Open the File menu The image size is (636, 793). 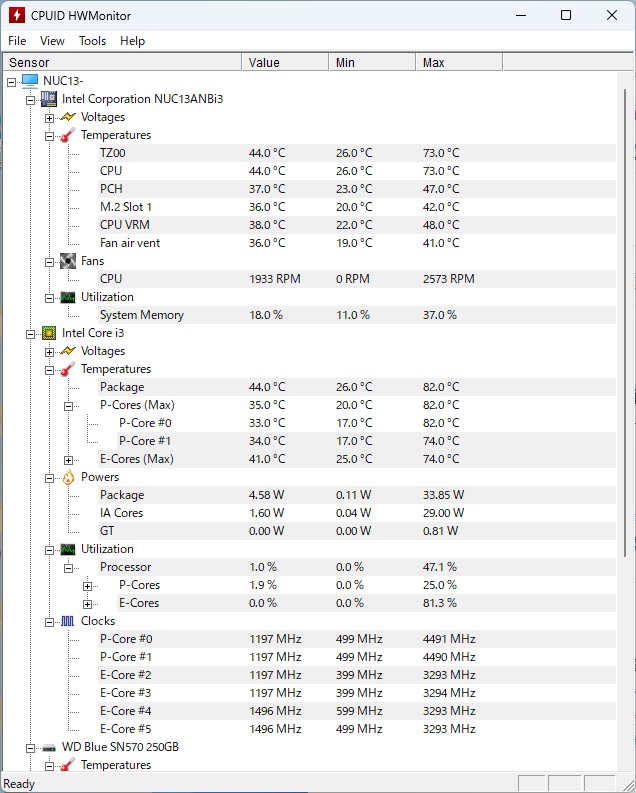tap(17, 41)
